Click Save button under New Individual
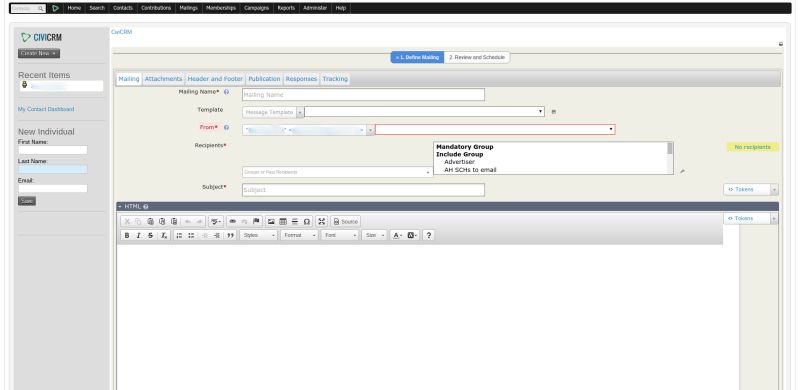Screen dimensions: 800x390 click(27, 201)
